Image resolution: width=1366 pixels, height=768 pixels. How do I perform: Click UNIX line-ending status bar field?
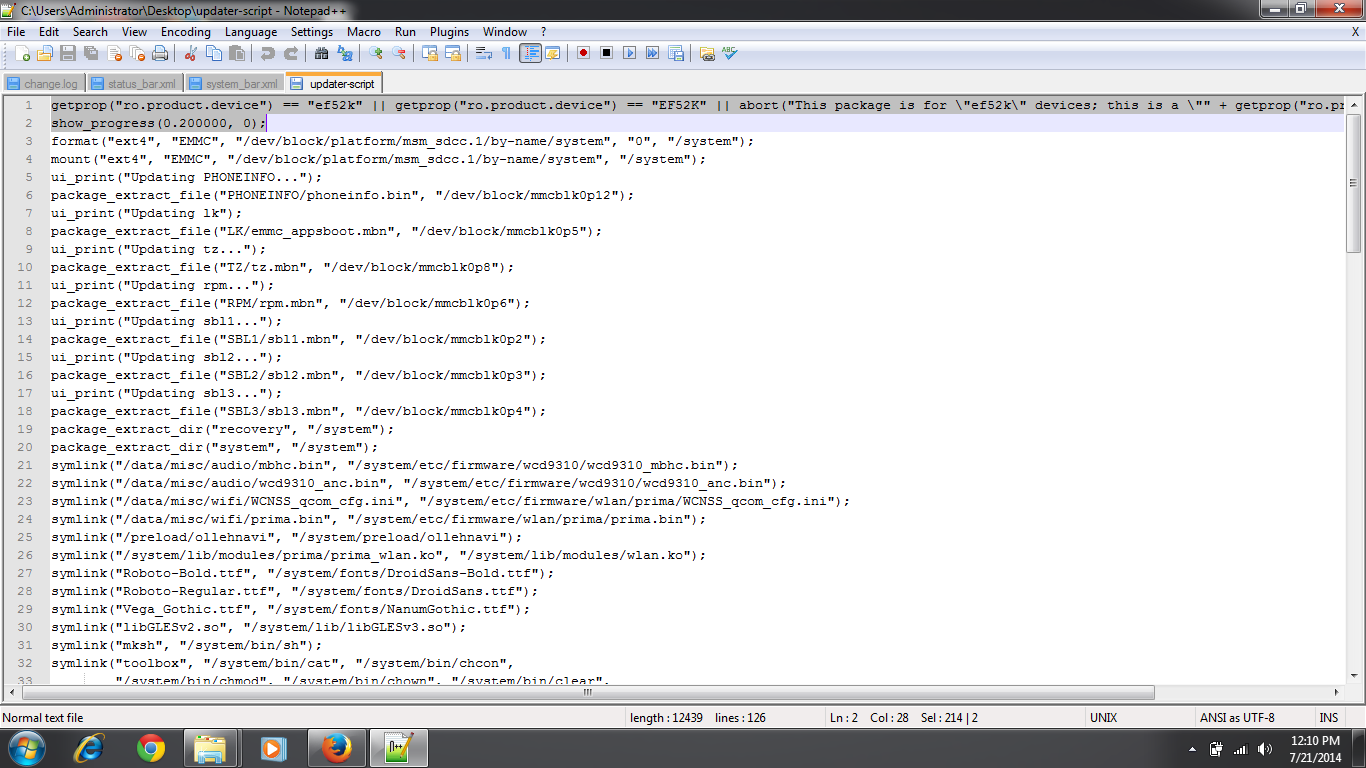1140,718
